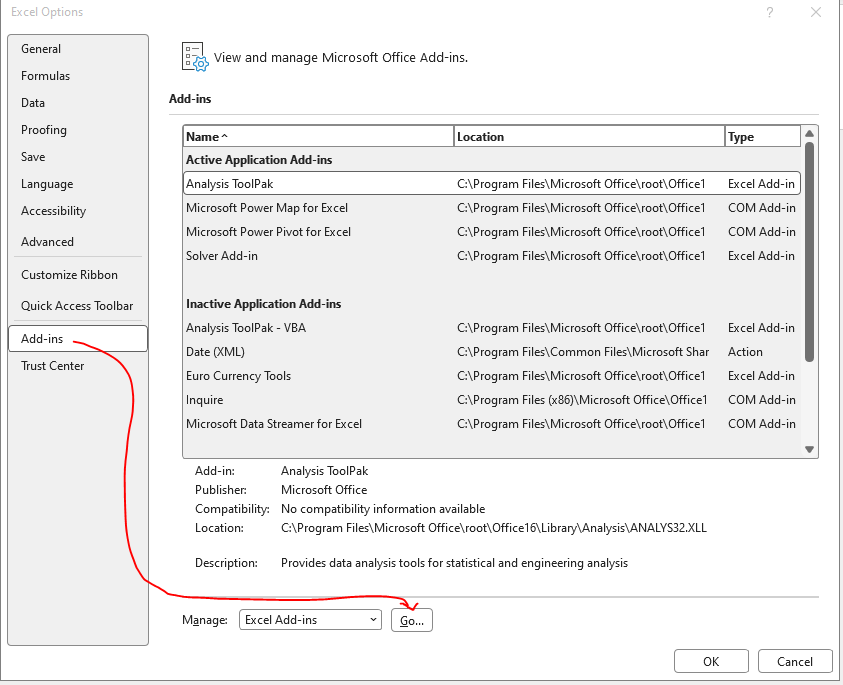Click the add-ins list scroll up arrow
This screenshot has height=685, width=843.
tap(809, 133)
